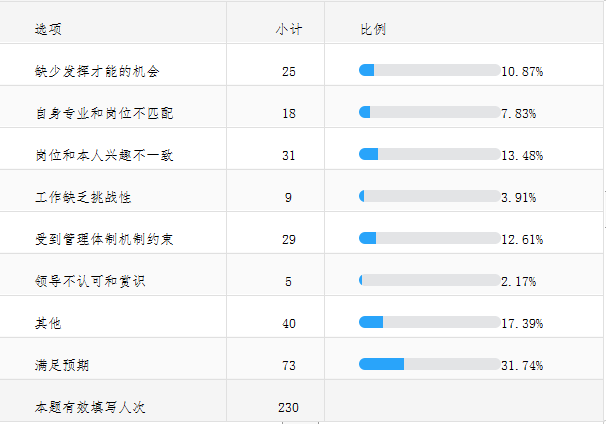Select the 受到管理体制机制约束 option label
Image resolution: width=606 pixels, height=424 pixels.
(x=103, y=240)
